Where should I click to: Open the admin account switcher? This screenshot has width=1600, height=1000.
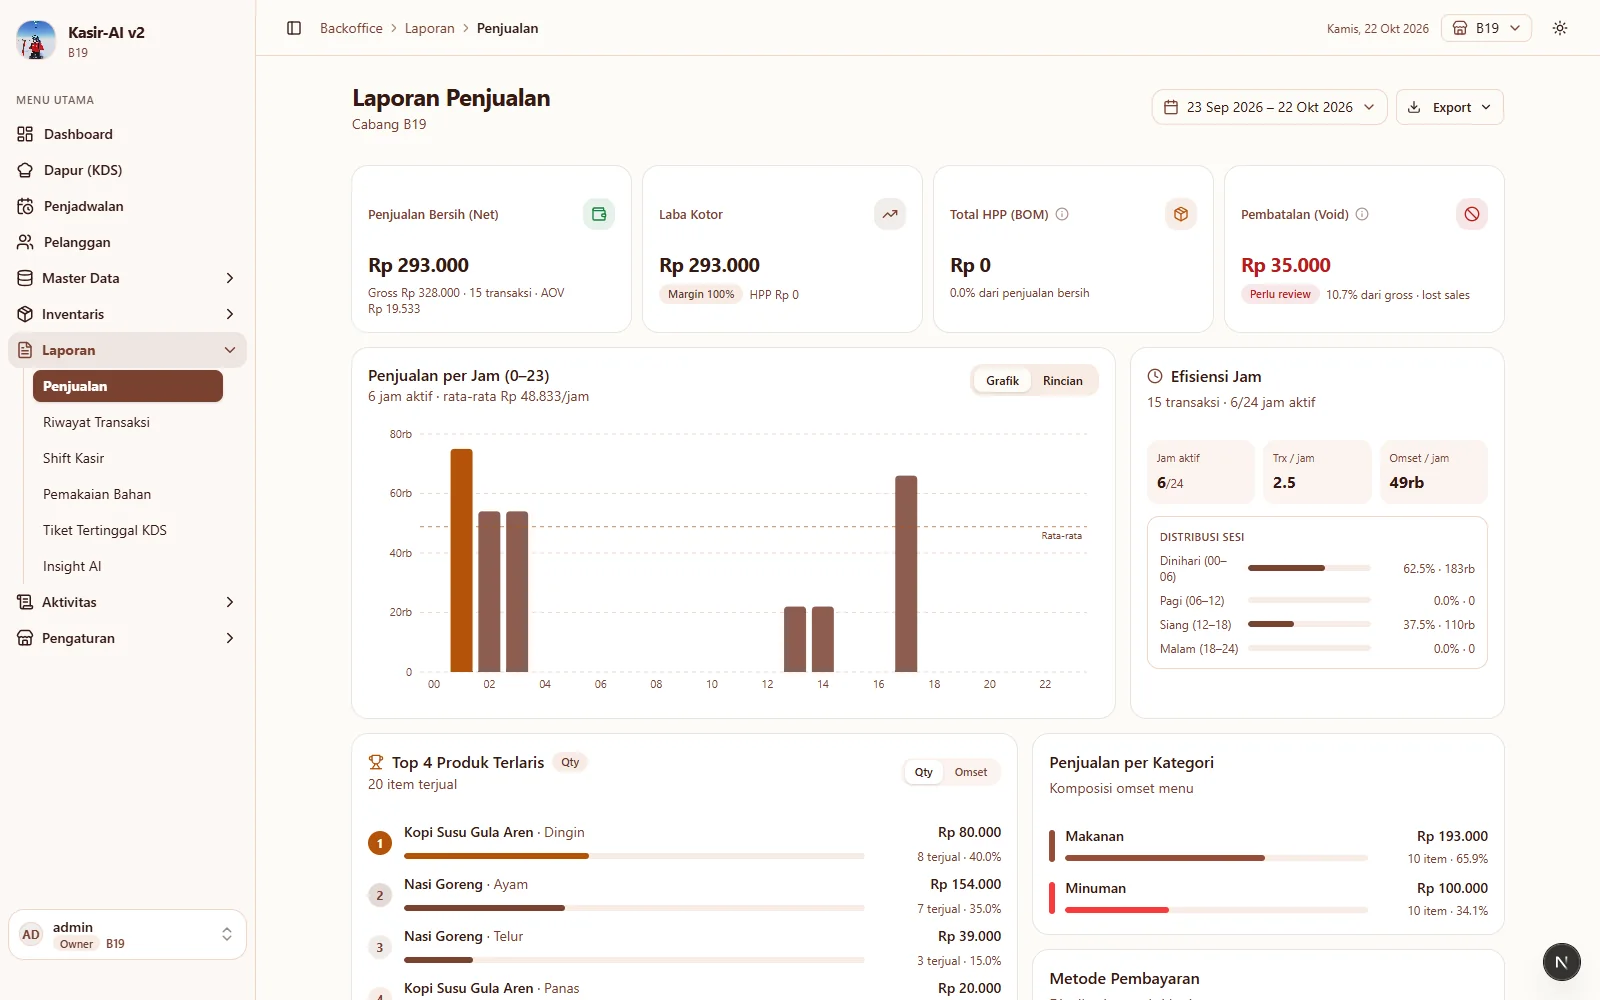pos(127,934)
